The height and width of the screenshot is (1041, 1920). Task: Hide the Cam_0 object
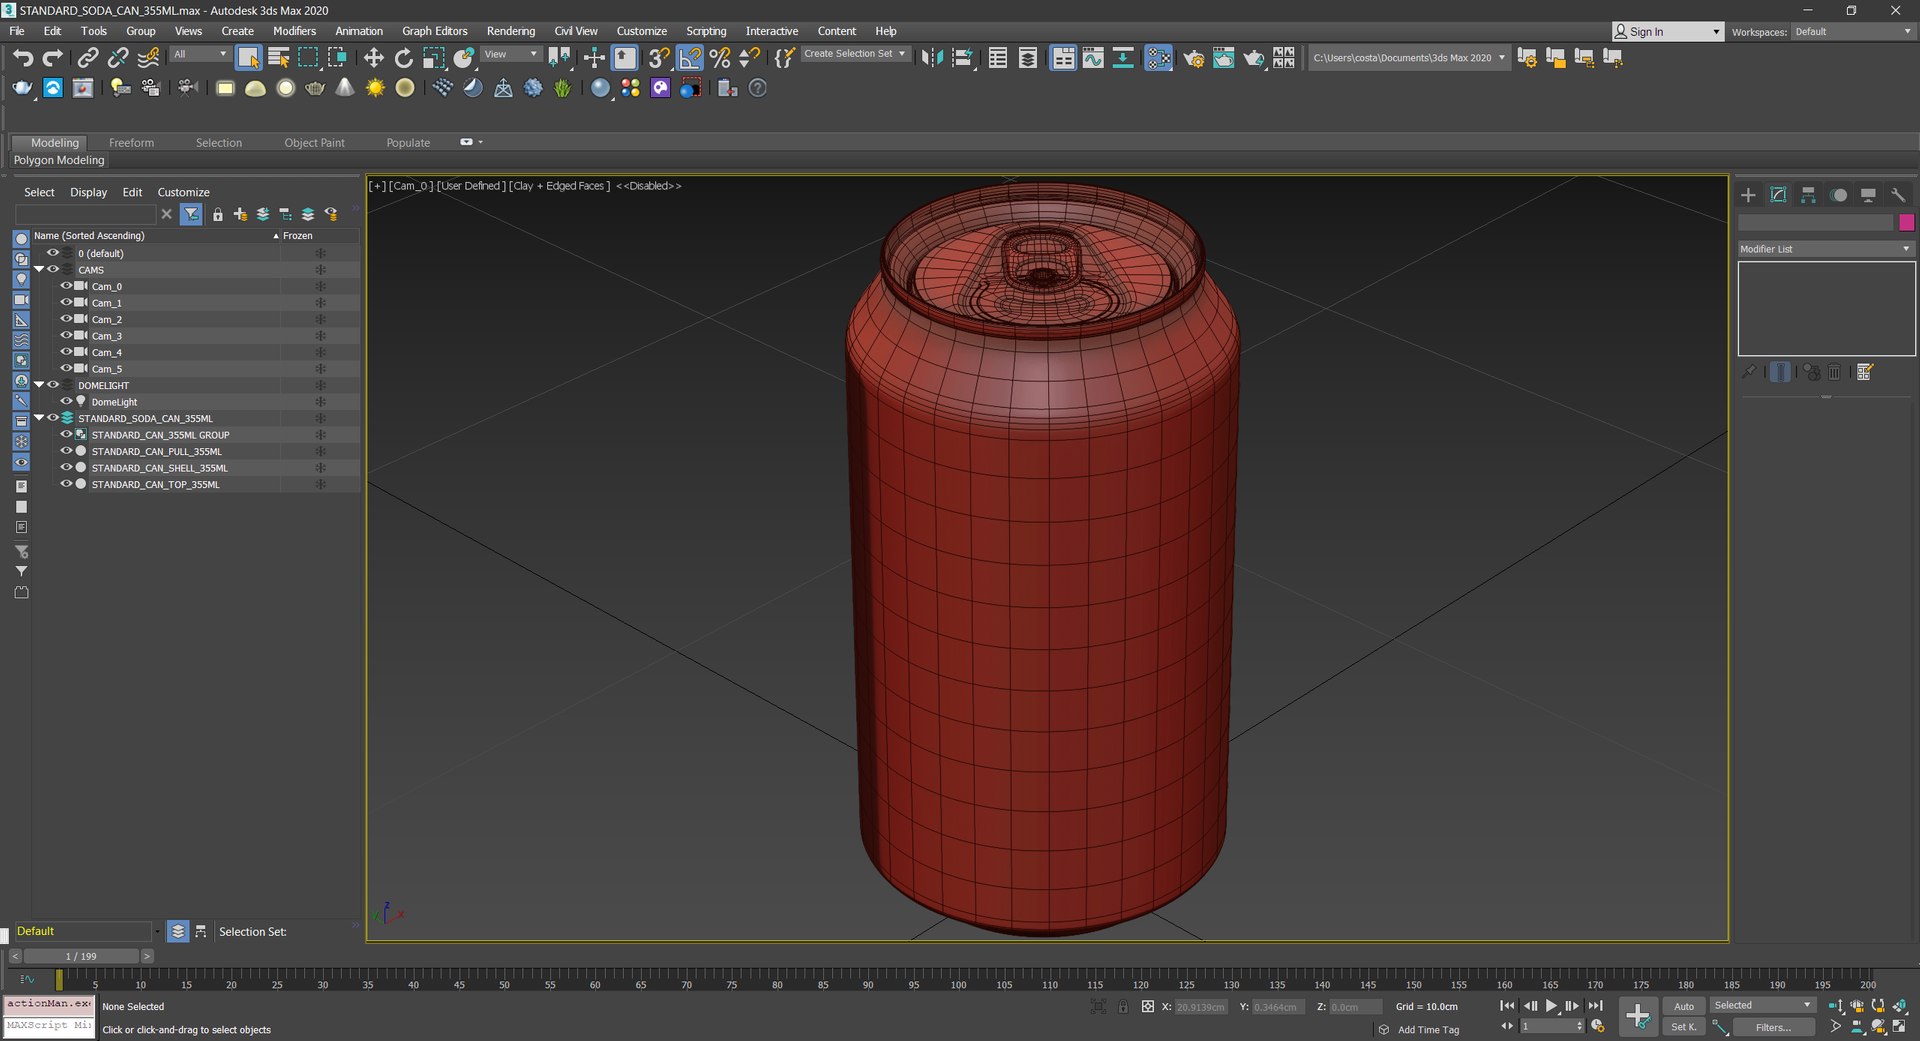coord(66,286)
